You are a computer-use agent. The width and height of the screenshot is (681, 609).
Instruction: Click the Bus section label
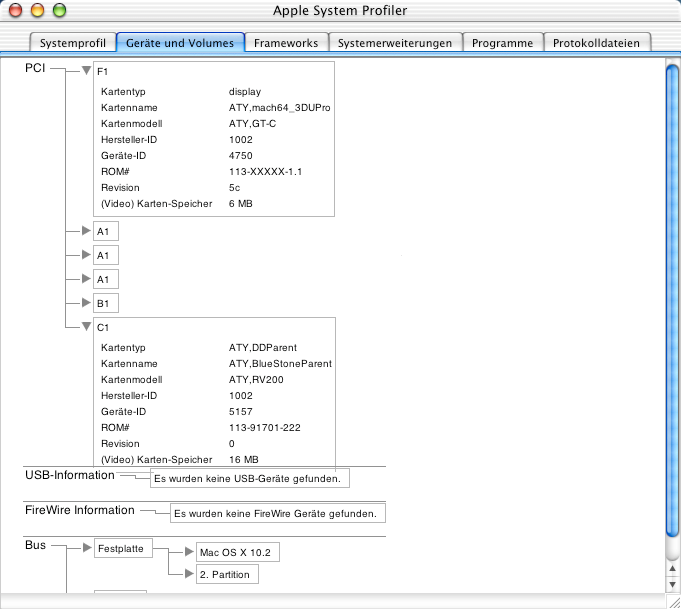point(35,545)
